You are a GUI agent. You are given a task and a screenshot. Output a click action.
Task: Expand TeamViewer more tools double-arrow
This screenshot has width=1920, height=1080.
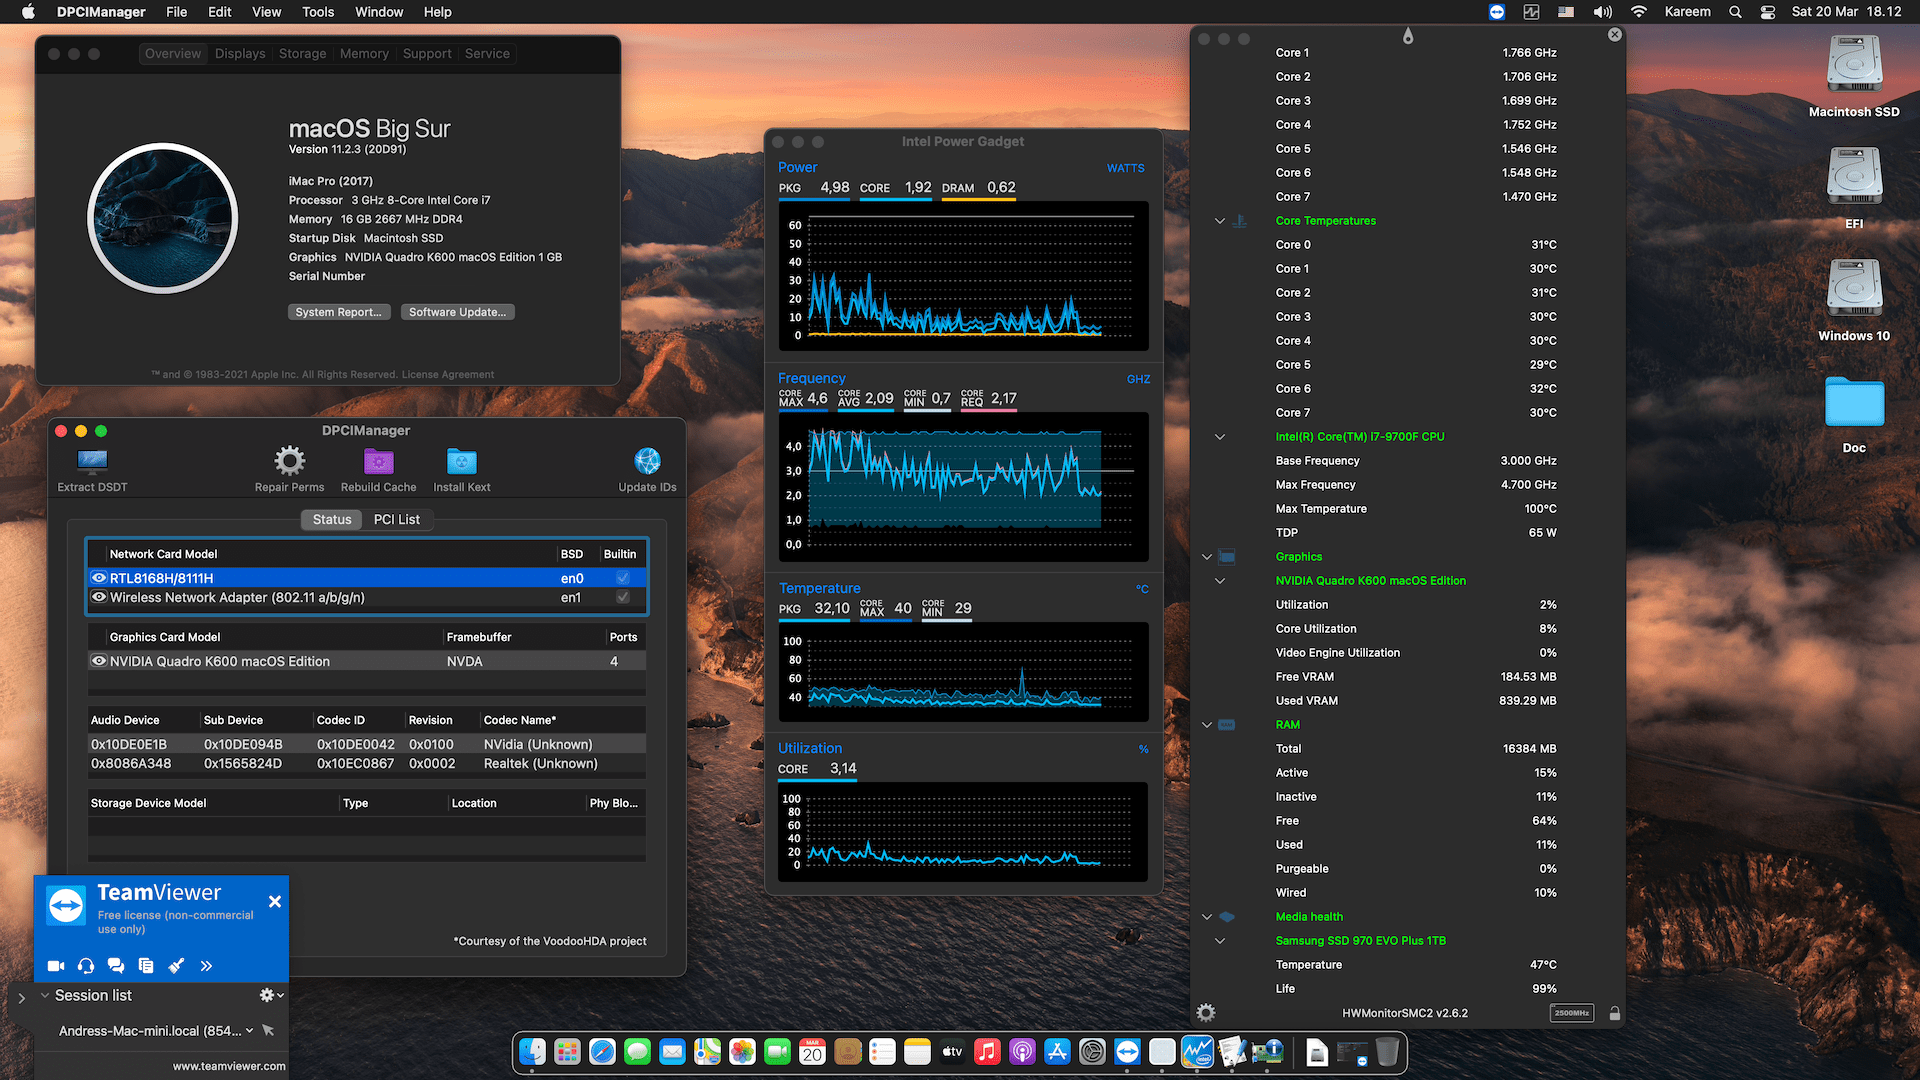(x=206, y=966)
